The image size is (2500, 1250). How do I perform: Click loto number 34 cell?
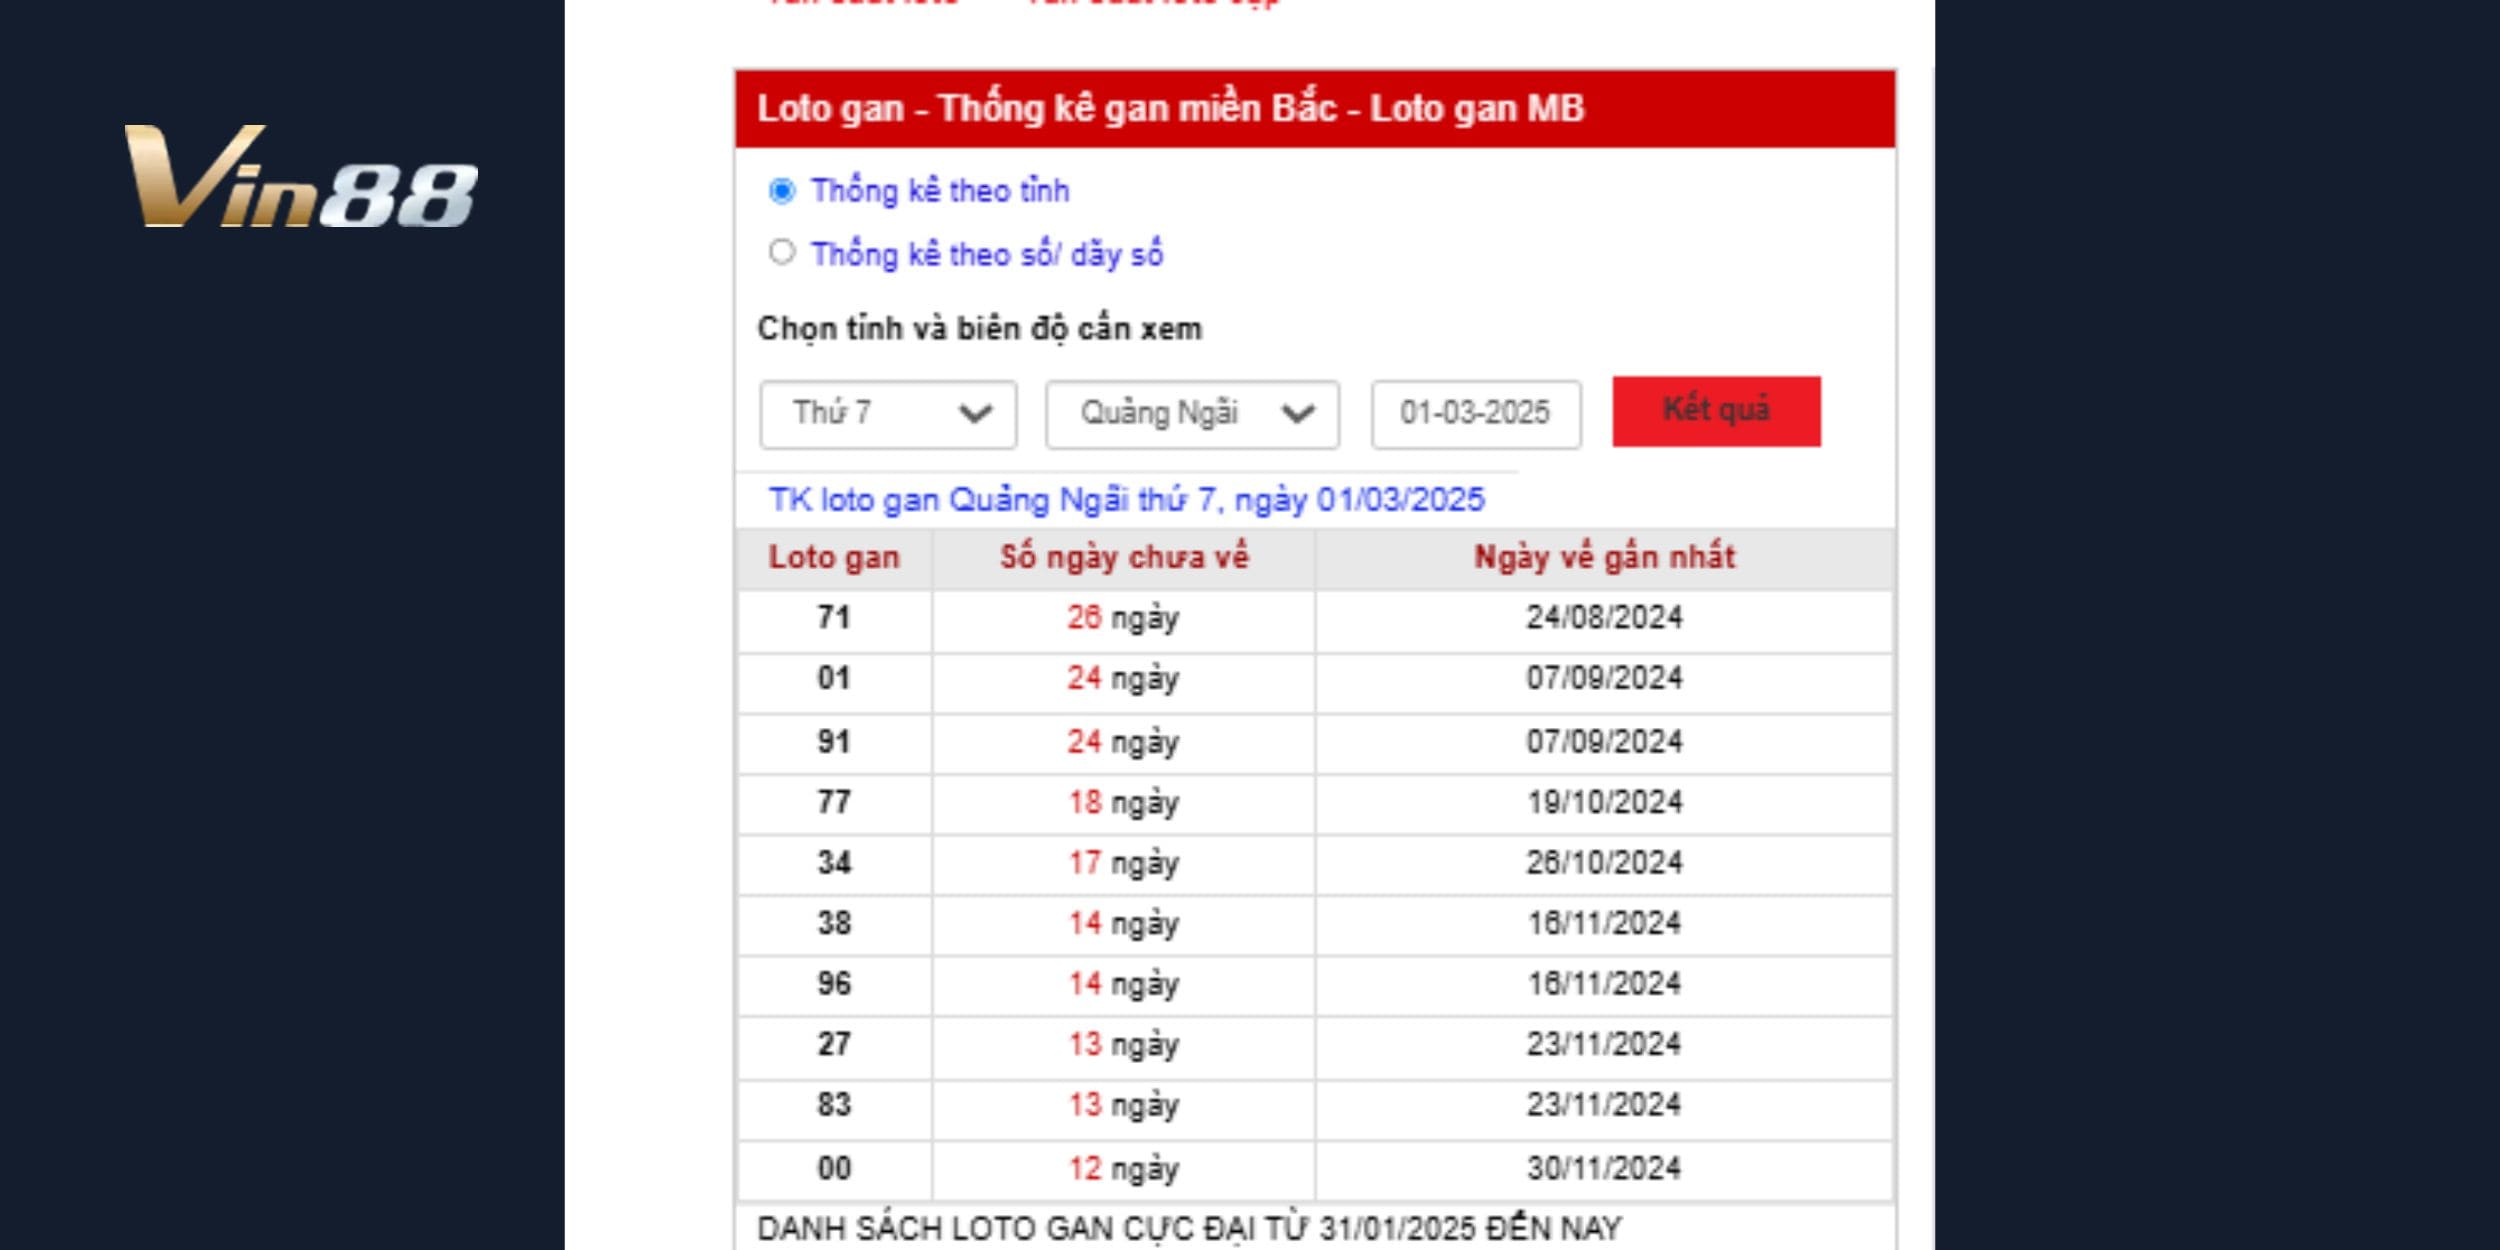coord(834,864)
